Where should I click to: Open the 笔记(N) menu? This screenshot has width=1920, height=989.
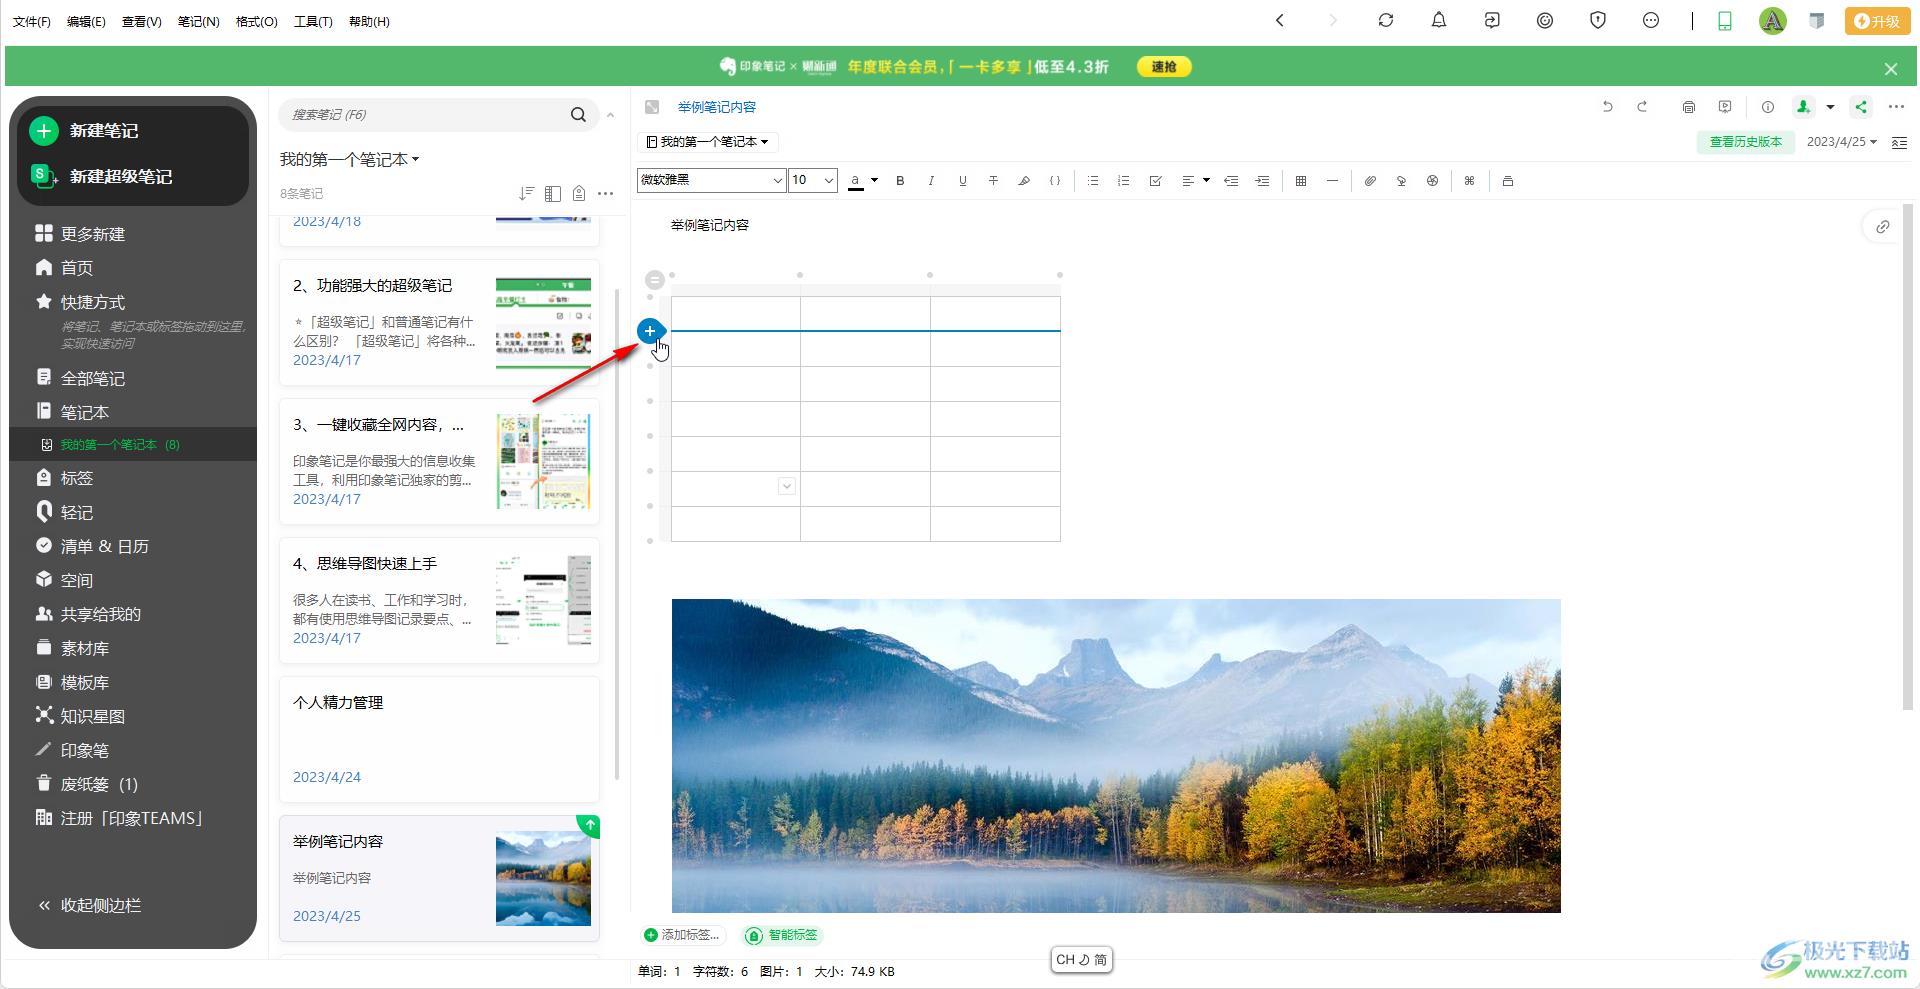tap(198, 21)
